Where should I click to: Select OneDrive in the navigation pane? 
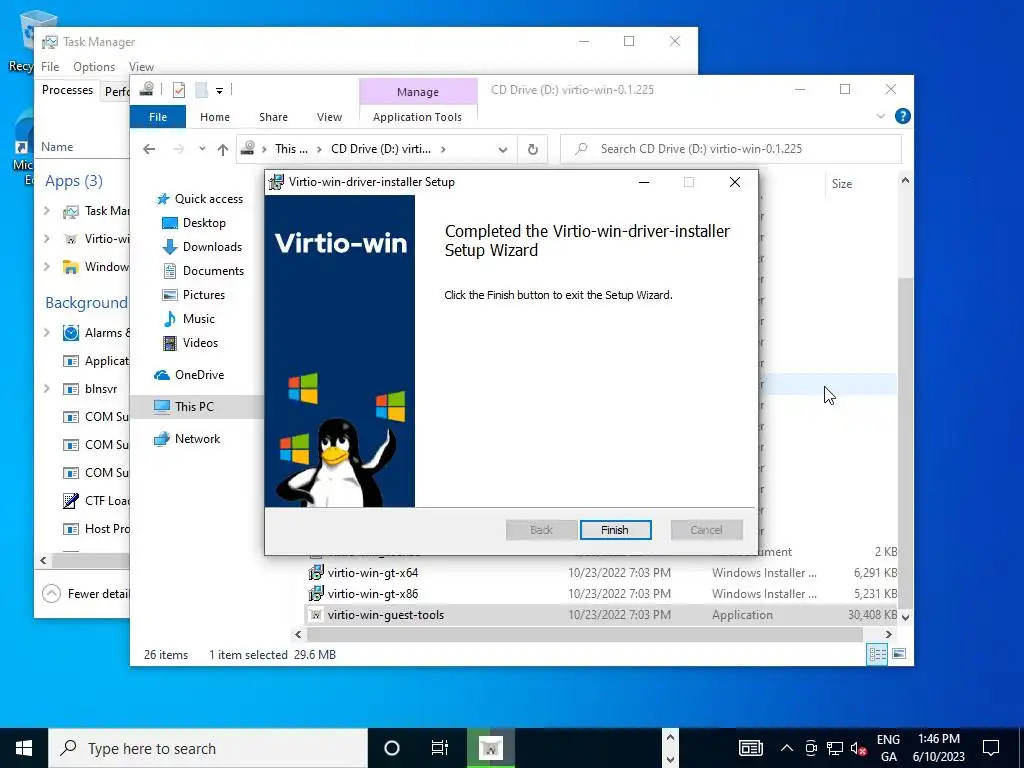(189, 375)
